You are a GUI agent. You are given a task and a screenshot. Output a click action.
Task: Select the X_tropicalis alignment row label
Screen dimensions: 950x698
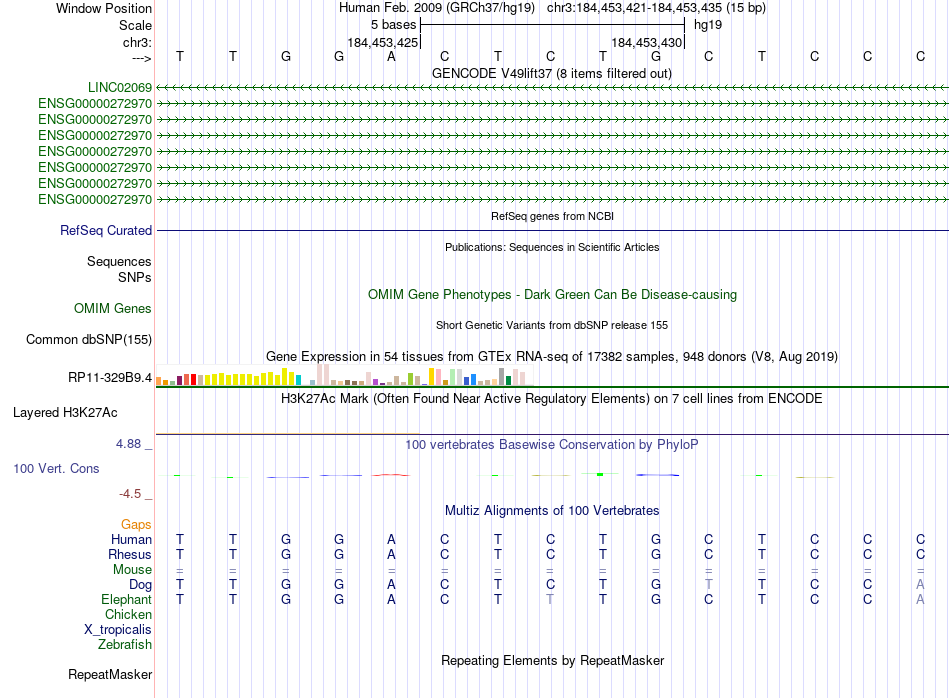point(118,630)
